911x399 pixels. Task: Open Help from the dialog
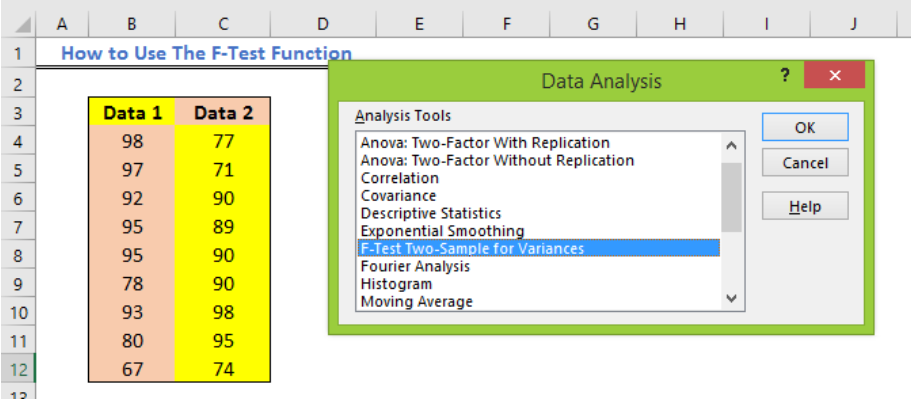(x=805, y=206)
